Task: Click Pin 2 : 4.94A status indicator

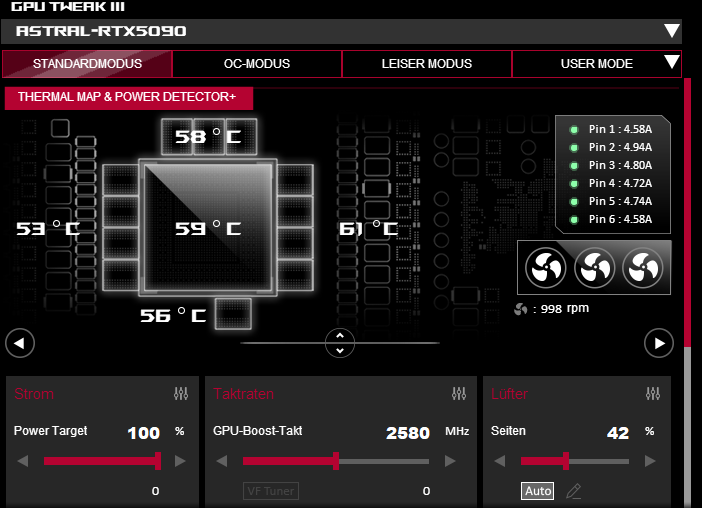Action: (574, 148)
